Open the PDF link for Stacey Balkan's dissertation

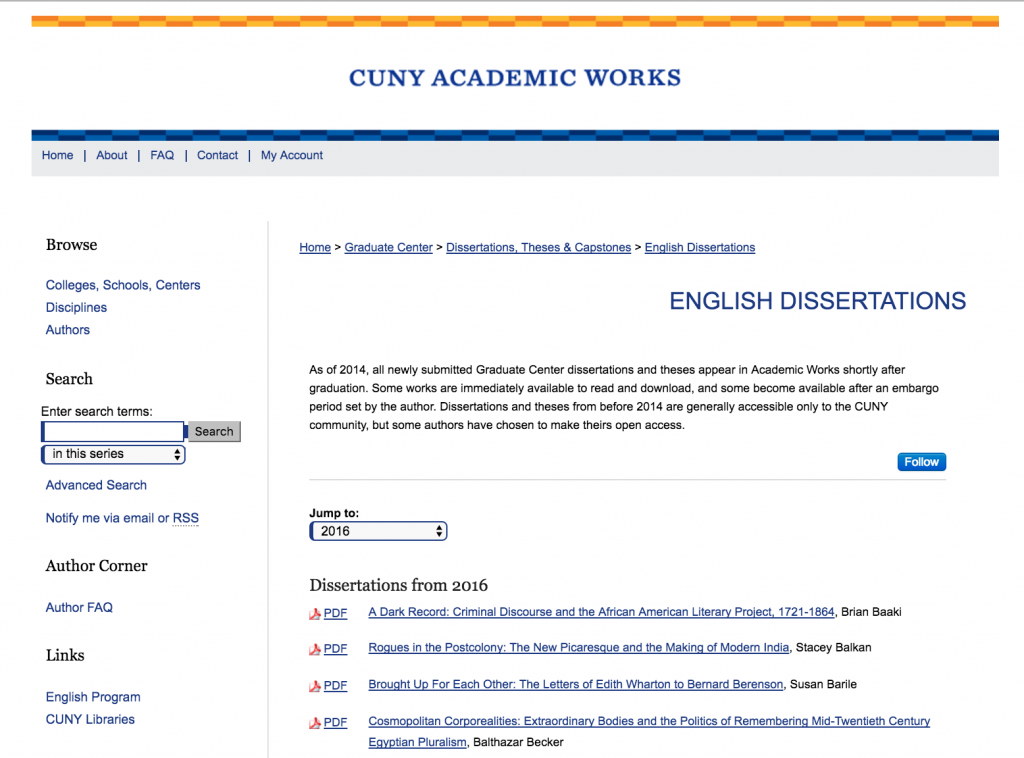335,648
